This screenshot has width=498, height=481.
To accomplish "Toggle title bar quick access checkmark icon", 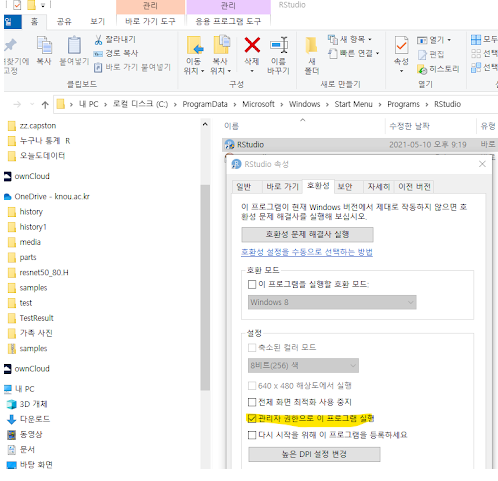I will click(x=17, y=5).
